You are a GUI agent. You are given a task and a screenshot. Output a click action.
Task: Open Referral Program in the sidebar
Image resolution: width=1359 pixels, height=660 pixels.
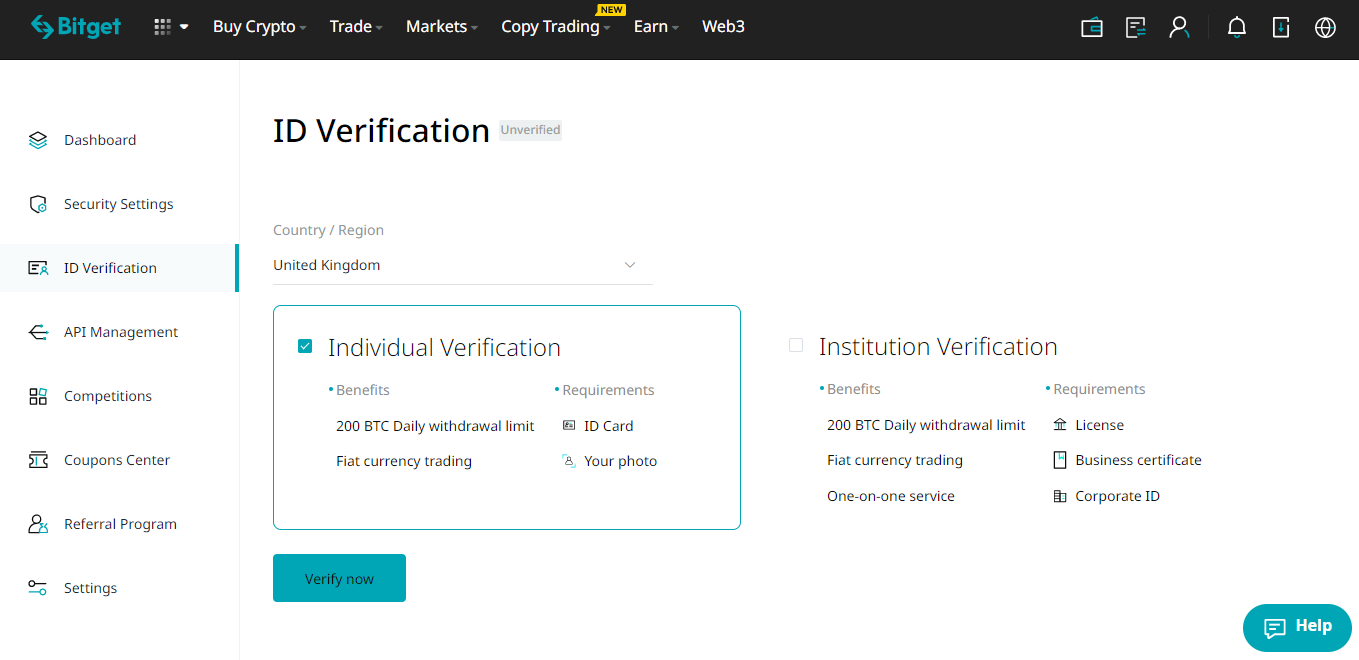pyautogui.click(x=119, y=524)
